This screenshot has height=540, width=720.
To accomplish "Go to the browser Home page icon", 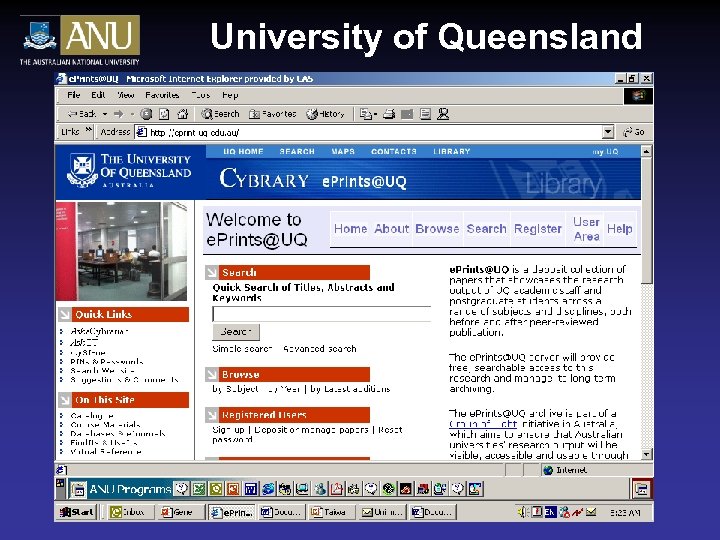I will click(x=183, y=114).
